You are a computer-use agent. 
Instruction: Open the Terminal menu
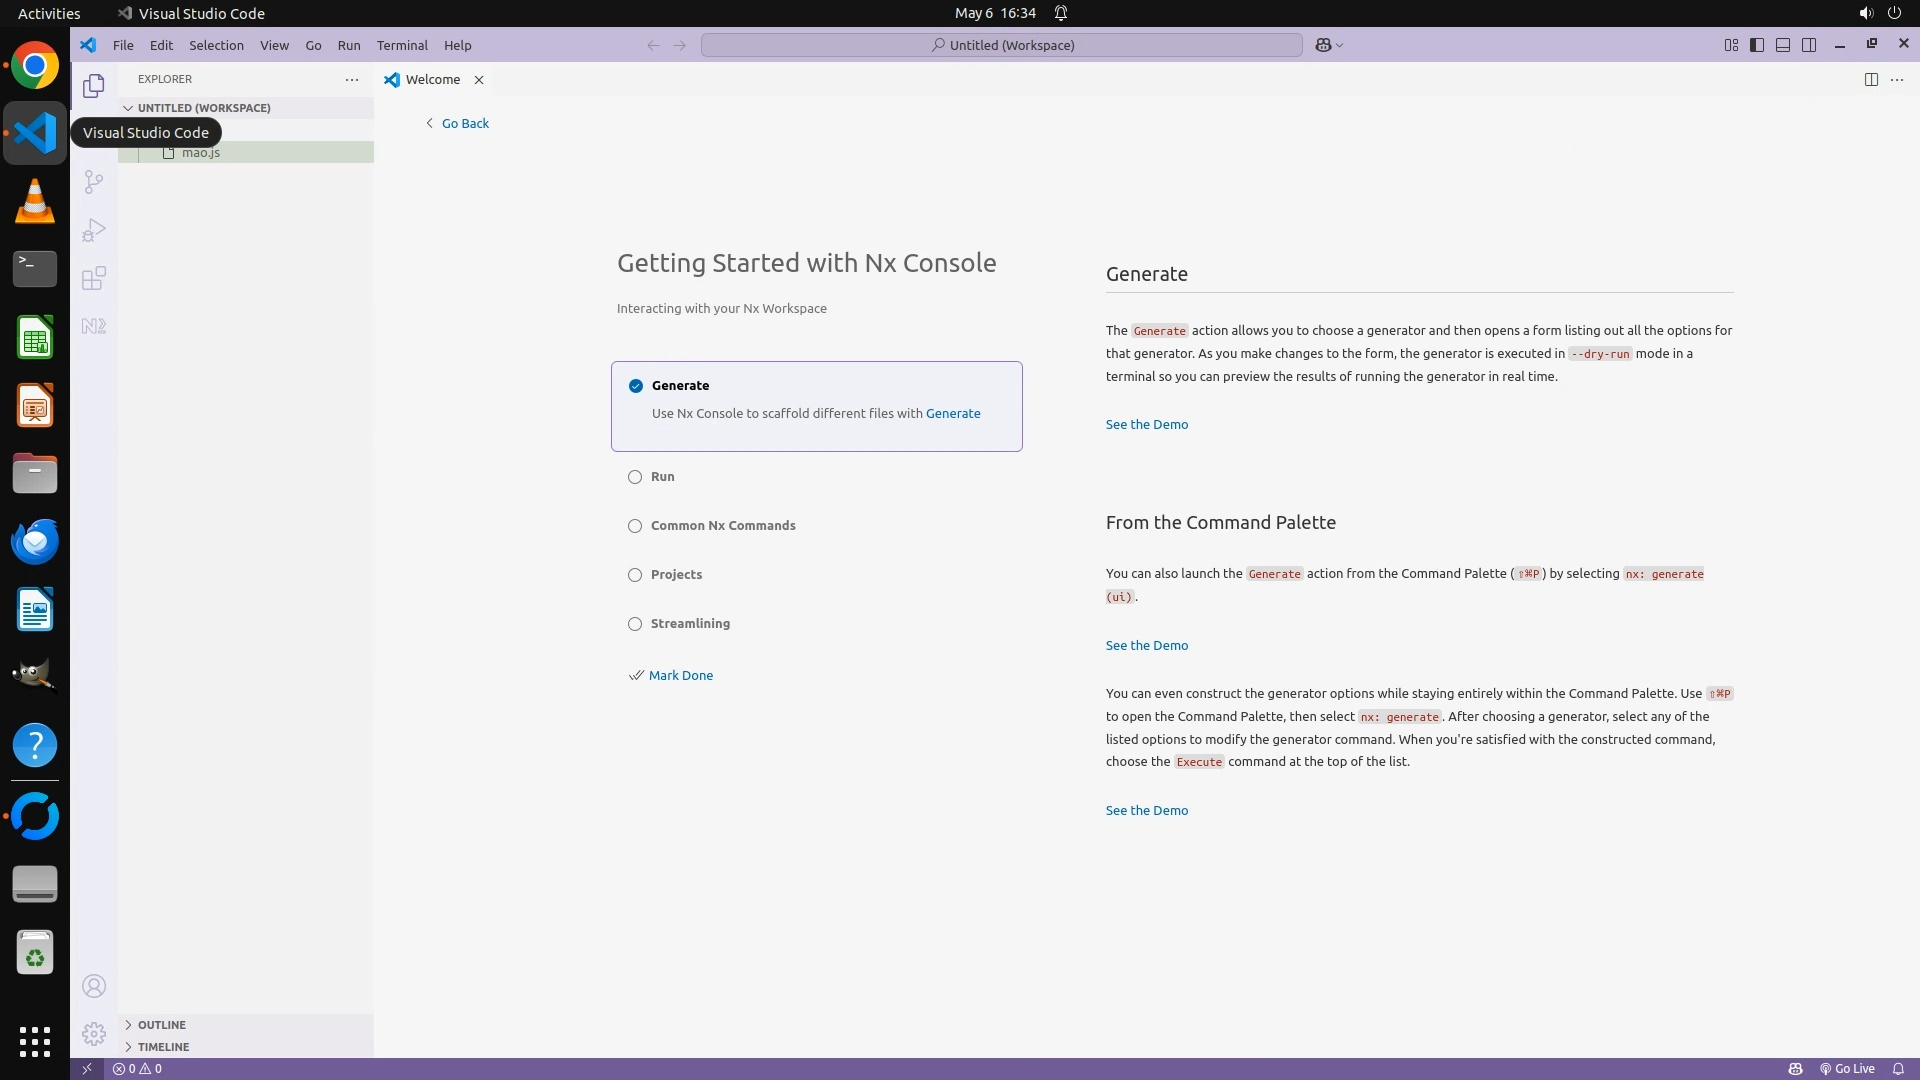coord(402,45)
